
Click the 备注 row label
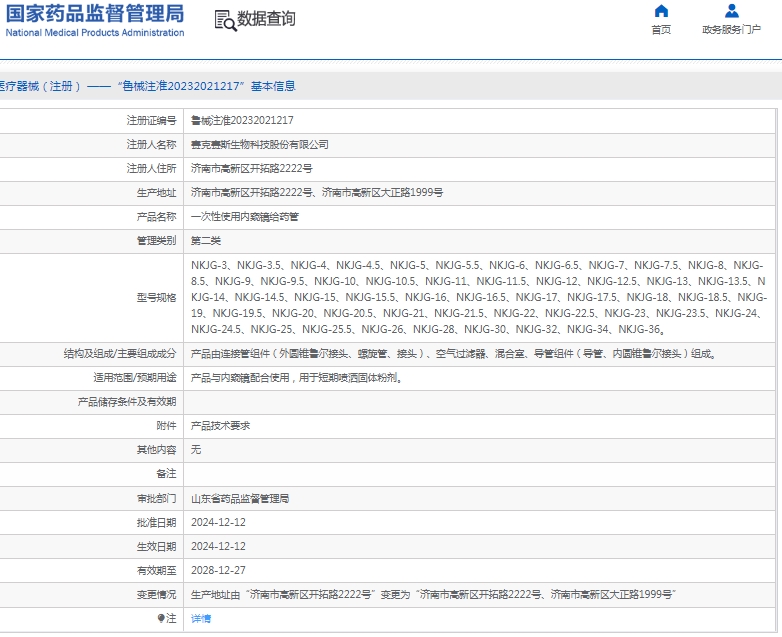166,473
